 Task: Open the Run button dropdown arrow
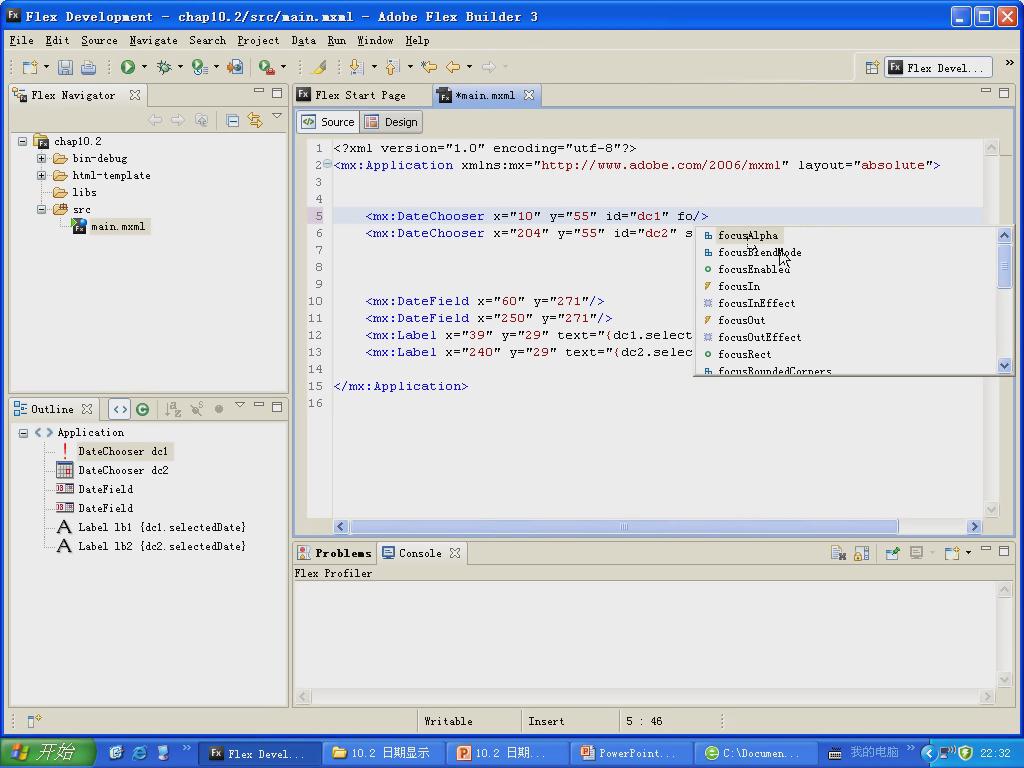[x=144, y=67]
